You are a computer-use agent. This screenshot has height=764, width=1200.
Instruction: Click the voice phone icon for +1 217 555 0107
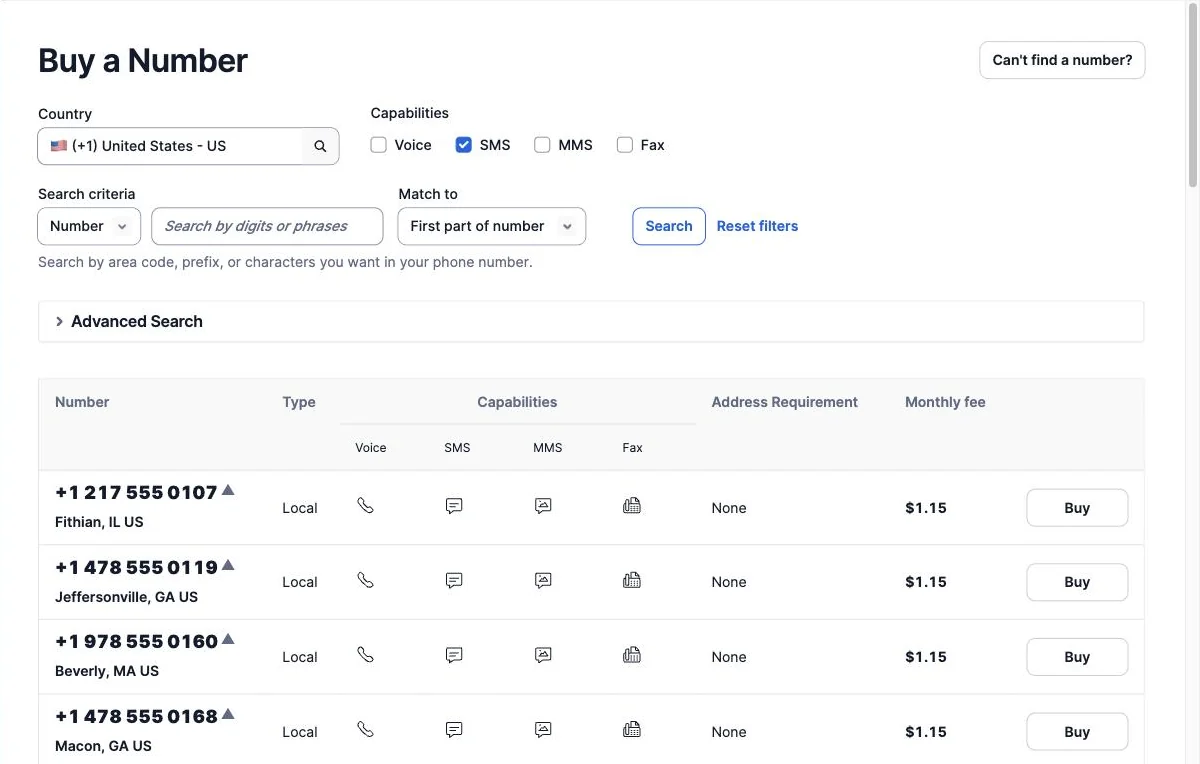(365, 506)
